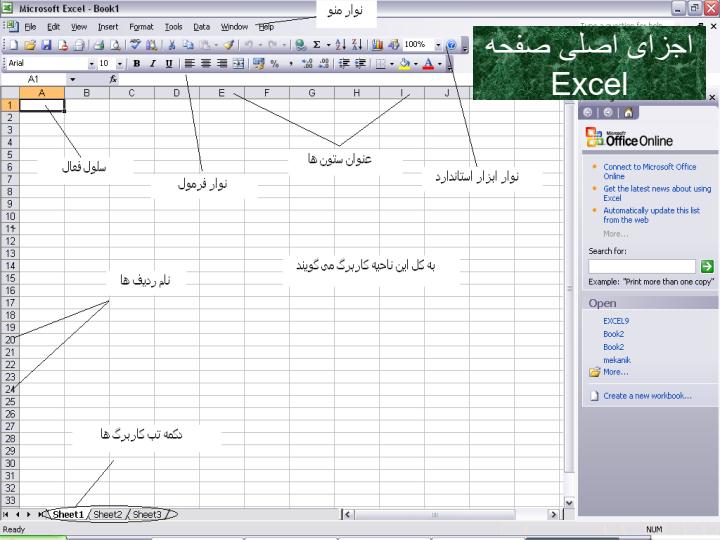Open the Tools menu
The image size is (720, 540).
pyautogui.click(x=174, y=27)
